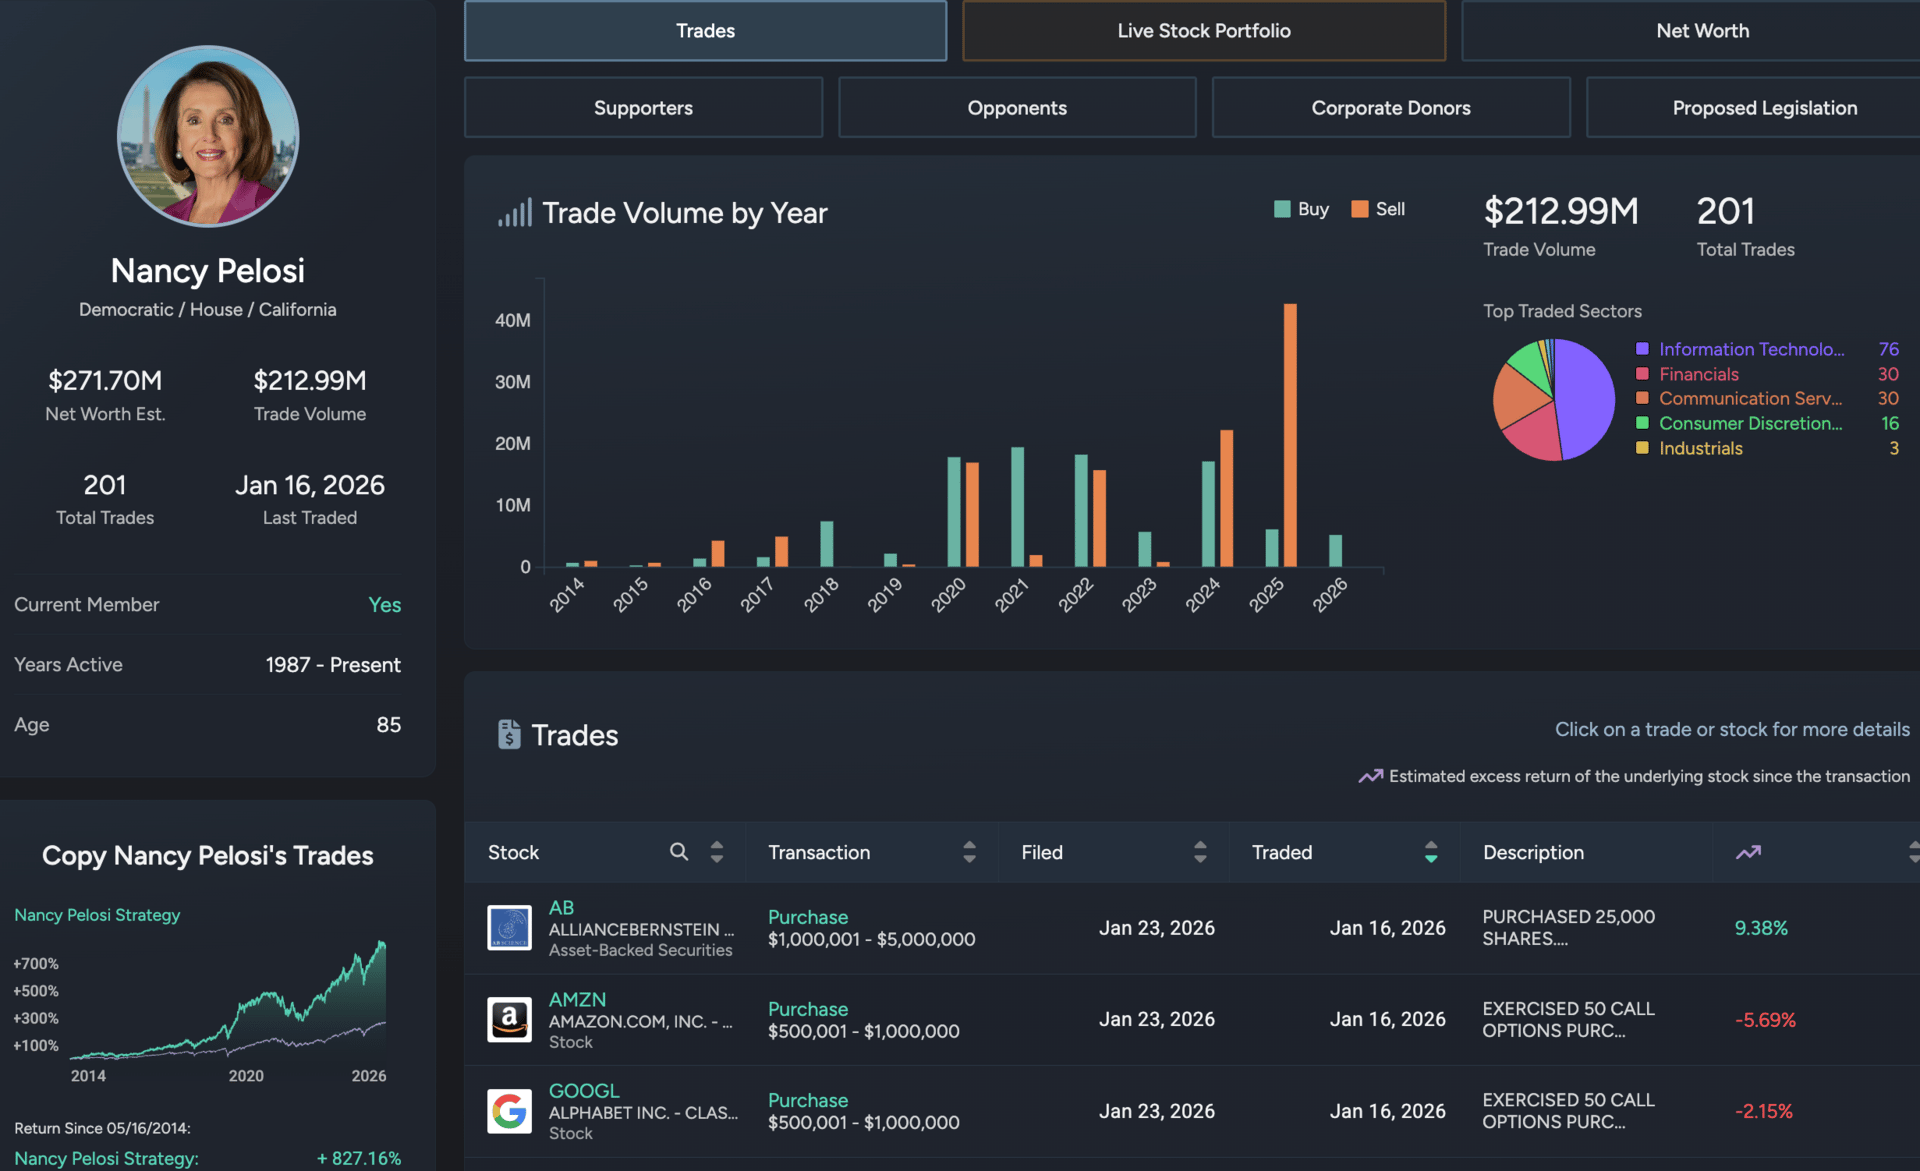Viewport: 1920px width, 1171px height.
Task: Switch to Live Stock Portfolio tab
Action: coord(1203,31)
